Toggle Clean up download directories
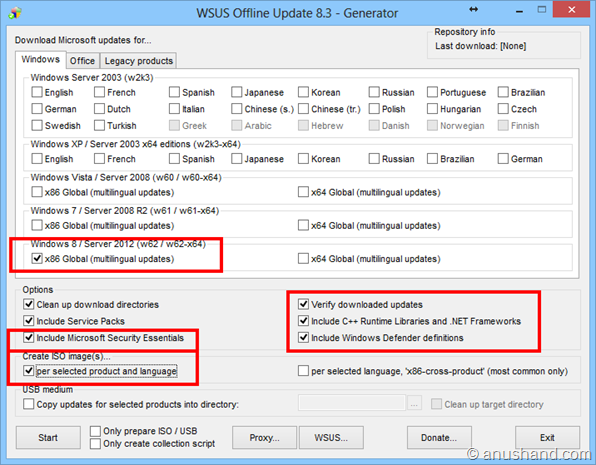Screen dimensions: 596x465 (x=29, y=304)
